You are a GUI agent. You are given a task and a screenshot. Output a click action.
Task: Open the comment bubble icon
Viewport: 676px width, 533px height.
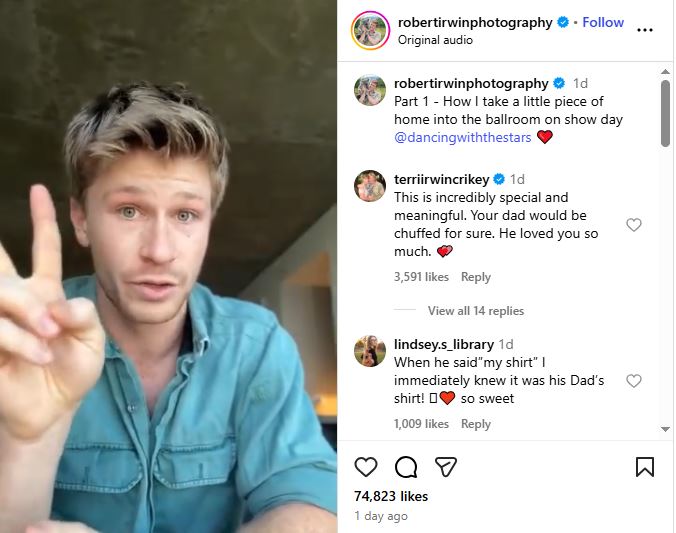(405, 467)
